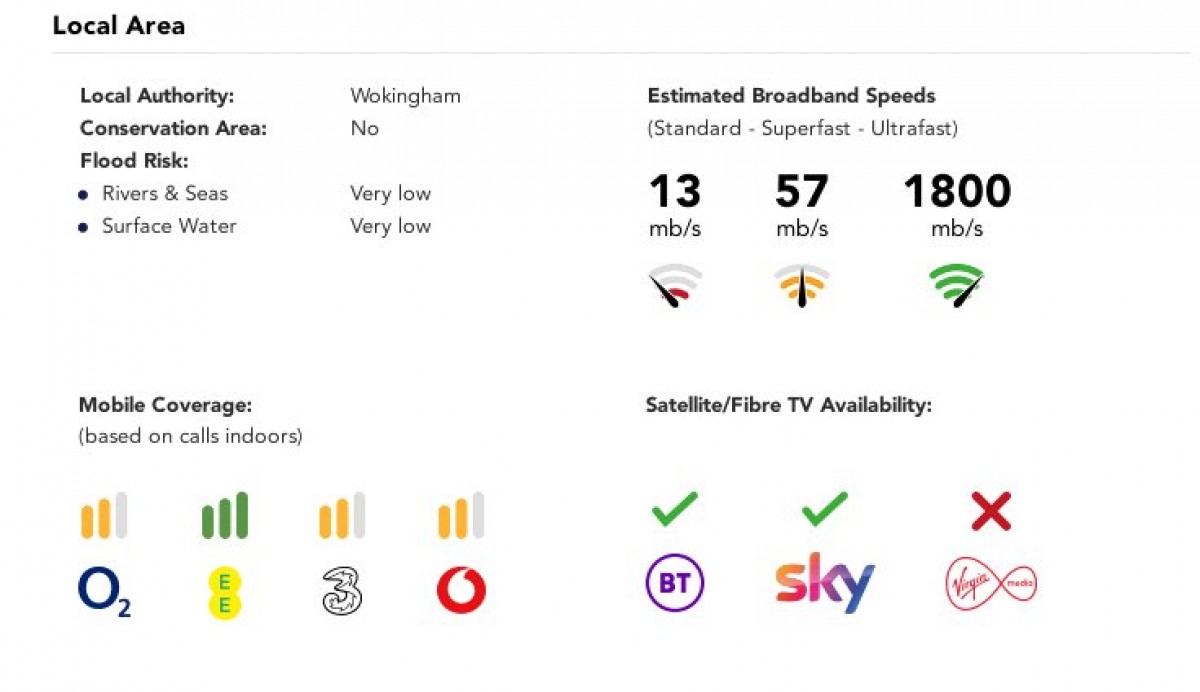Click the Sky logo
Viewport: 1200px width, 692px height.
tap(825, 583)
